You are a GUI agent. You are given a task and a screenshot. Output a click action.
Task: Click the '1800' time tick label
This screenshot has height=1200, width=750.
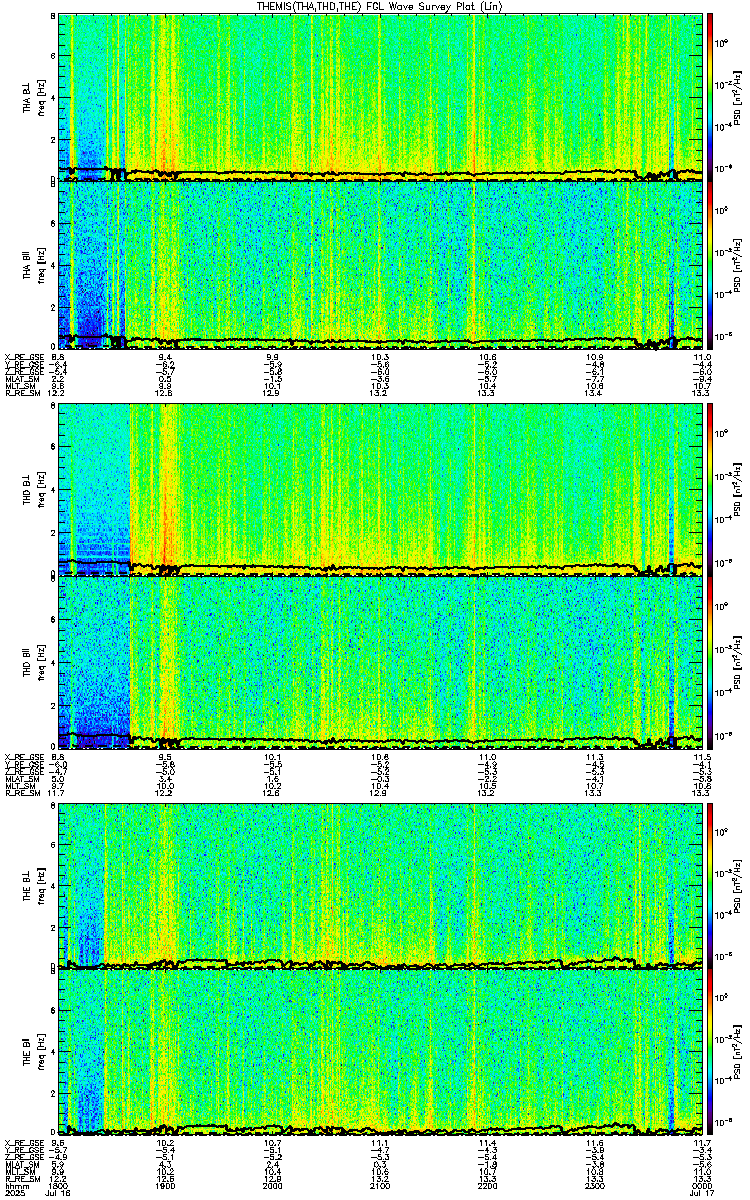coord(59,1185)
